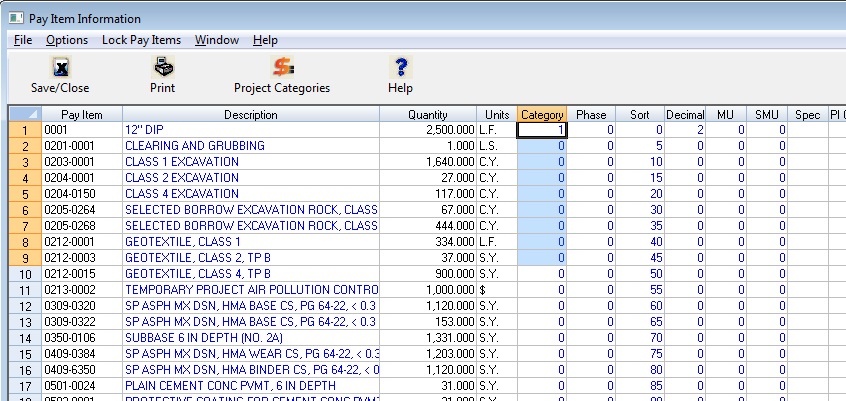Screen dimensions: 846x401
Task: Click the Quantity column header
Action: tap(428, 114)
